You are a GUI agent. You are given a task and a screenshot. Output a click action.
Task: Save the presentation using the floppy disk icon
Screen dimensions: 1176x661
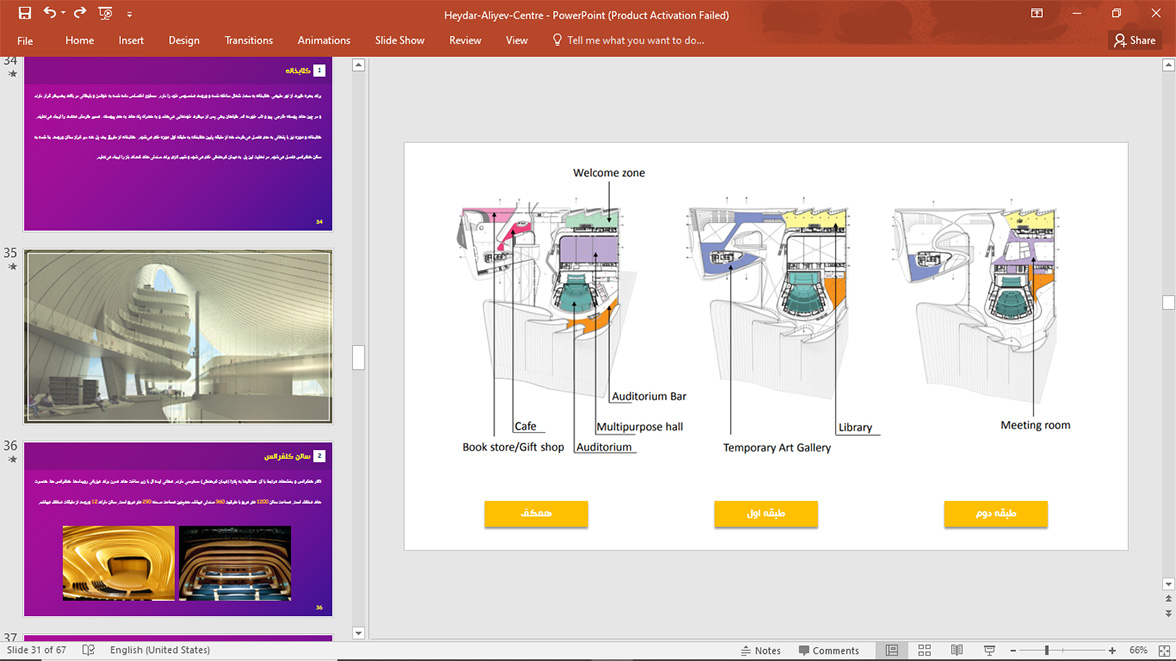point(25,13)
